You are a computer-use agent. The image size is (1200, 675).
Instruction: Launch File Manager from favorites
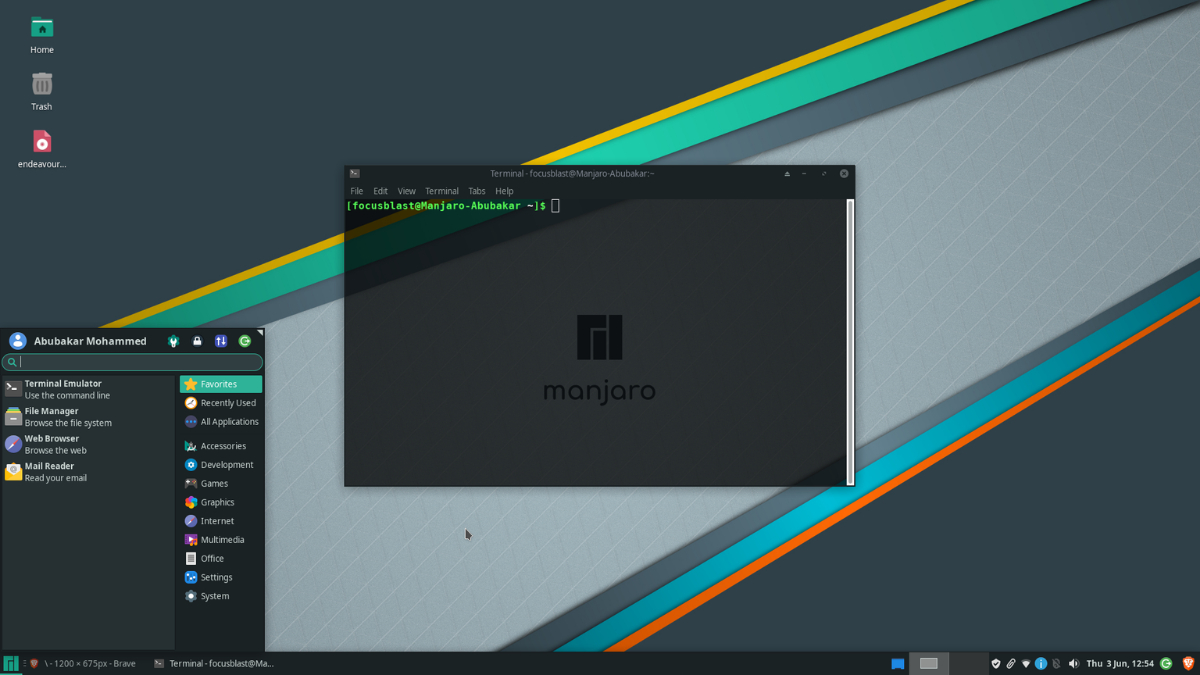coord(88,417)
